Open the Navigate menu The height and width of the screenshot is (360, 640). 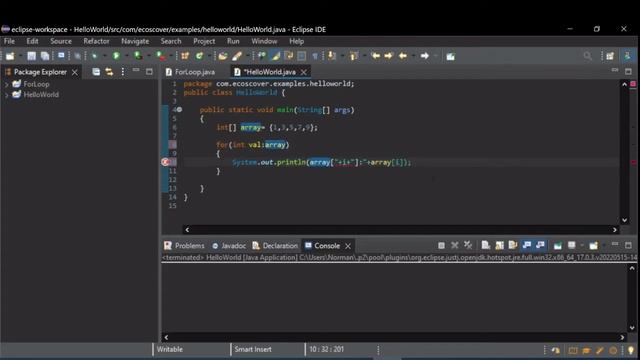(x=135, y=41)
